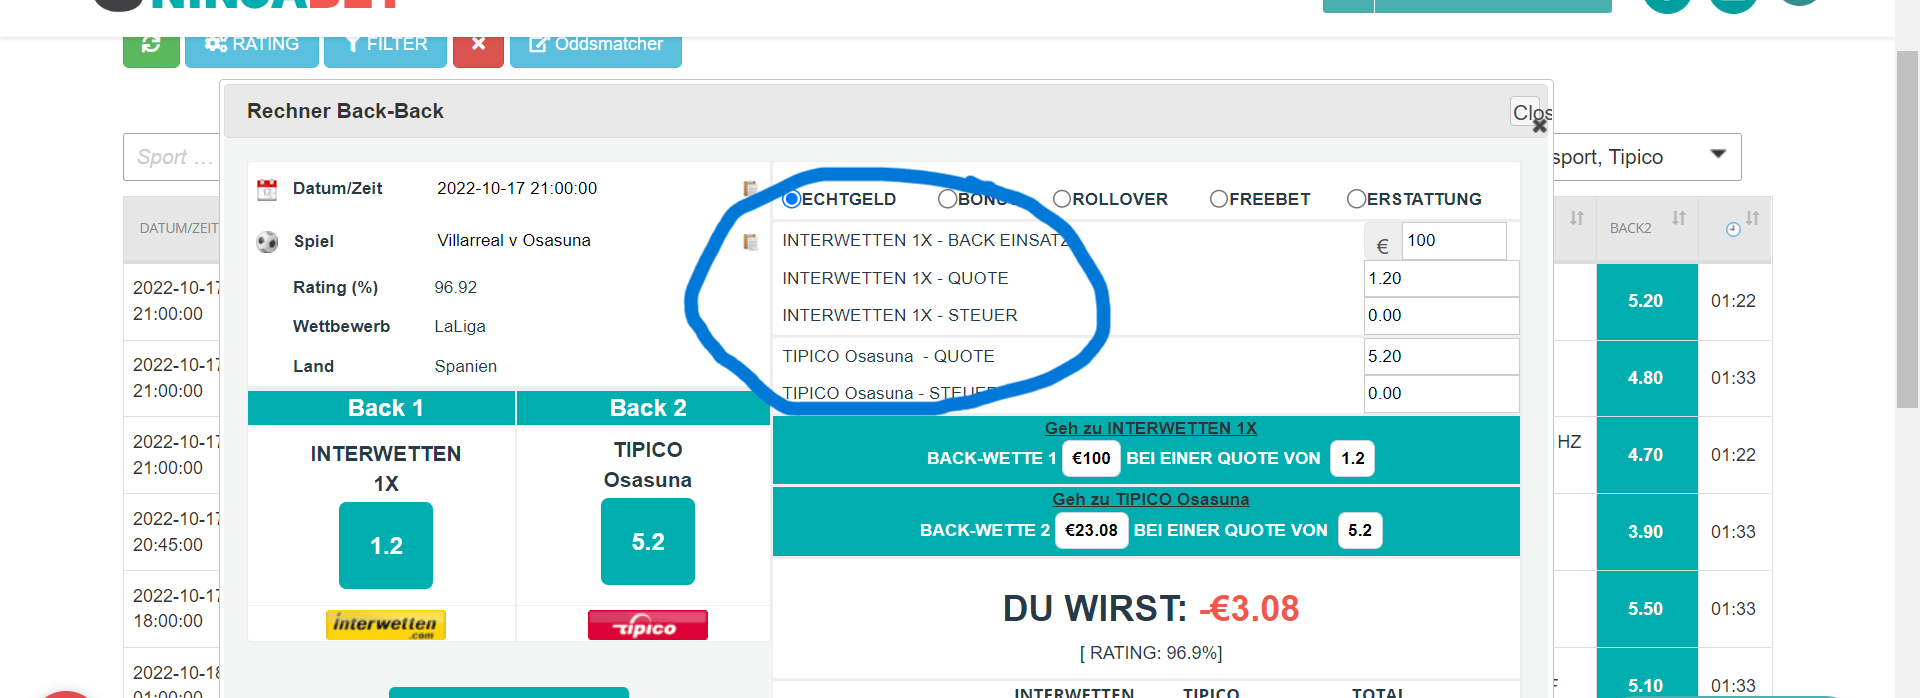Click the Back 1 odds tile 1.2
This screenshot has height=698, width=1920.
coord(386,545)
